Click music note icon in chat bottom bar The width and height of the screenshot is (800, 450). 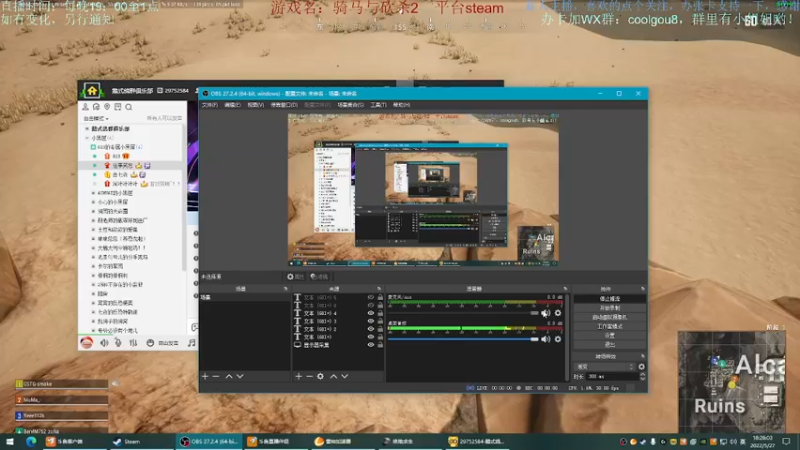click(x=192, y=343)
